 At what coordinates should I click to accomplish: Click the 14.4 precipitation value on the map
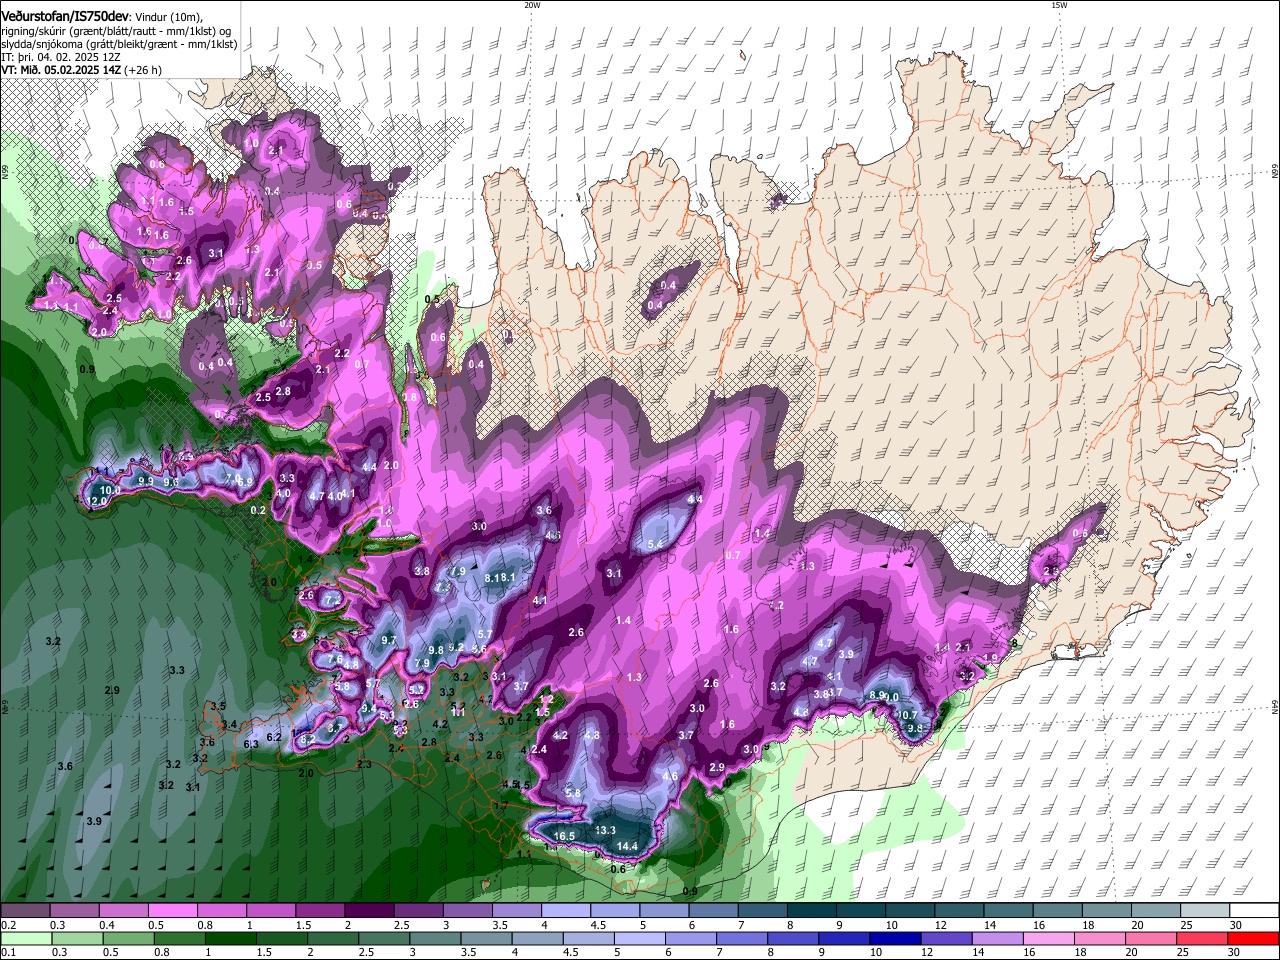(627, 847)
